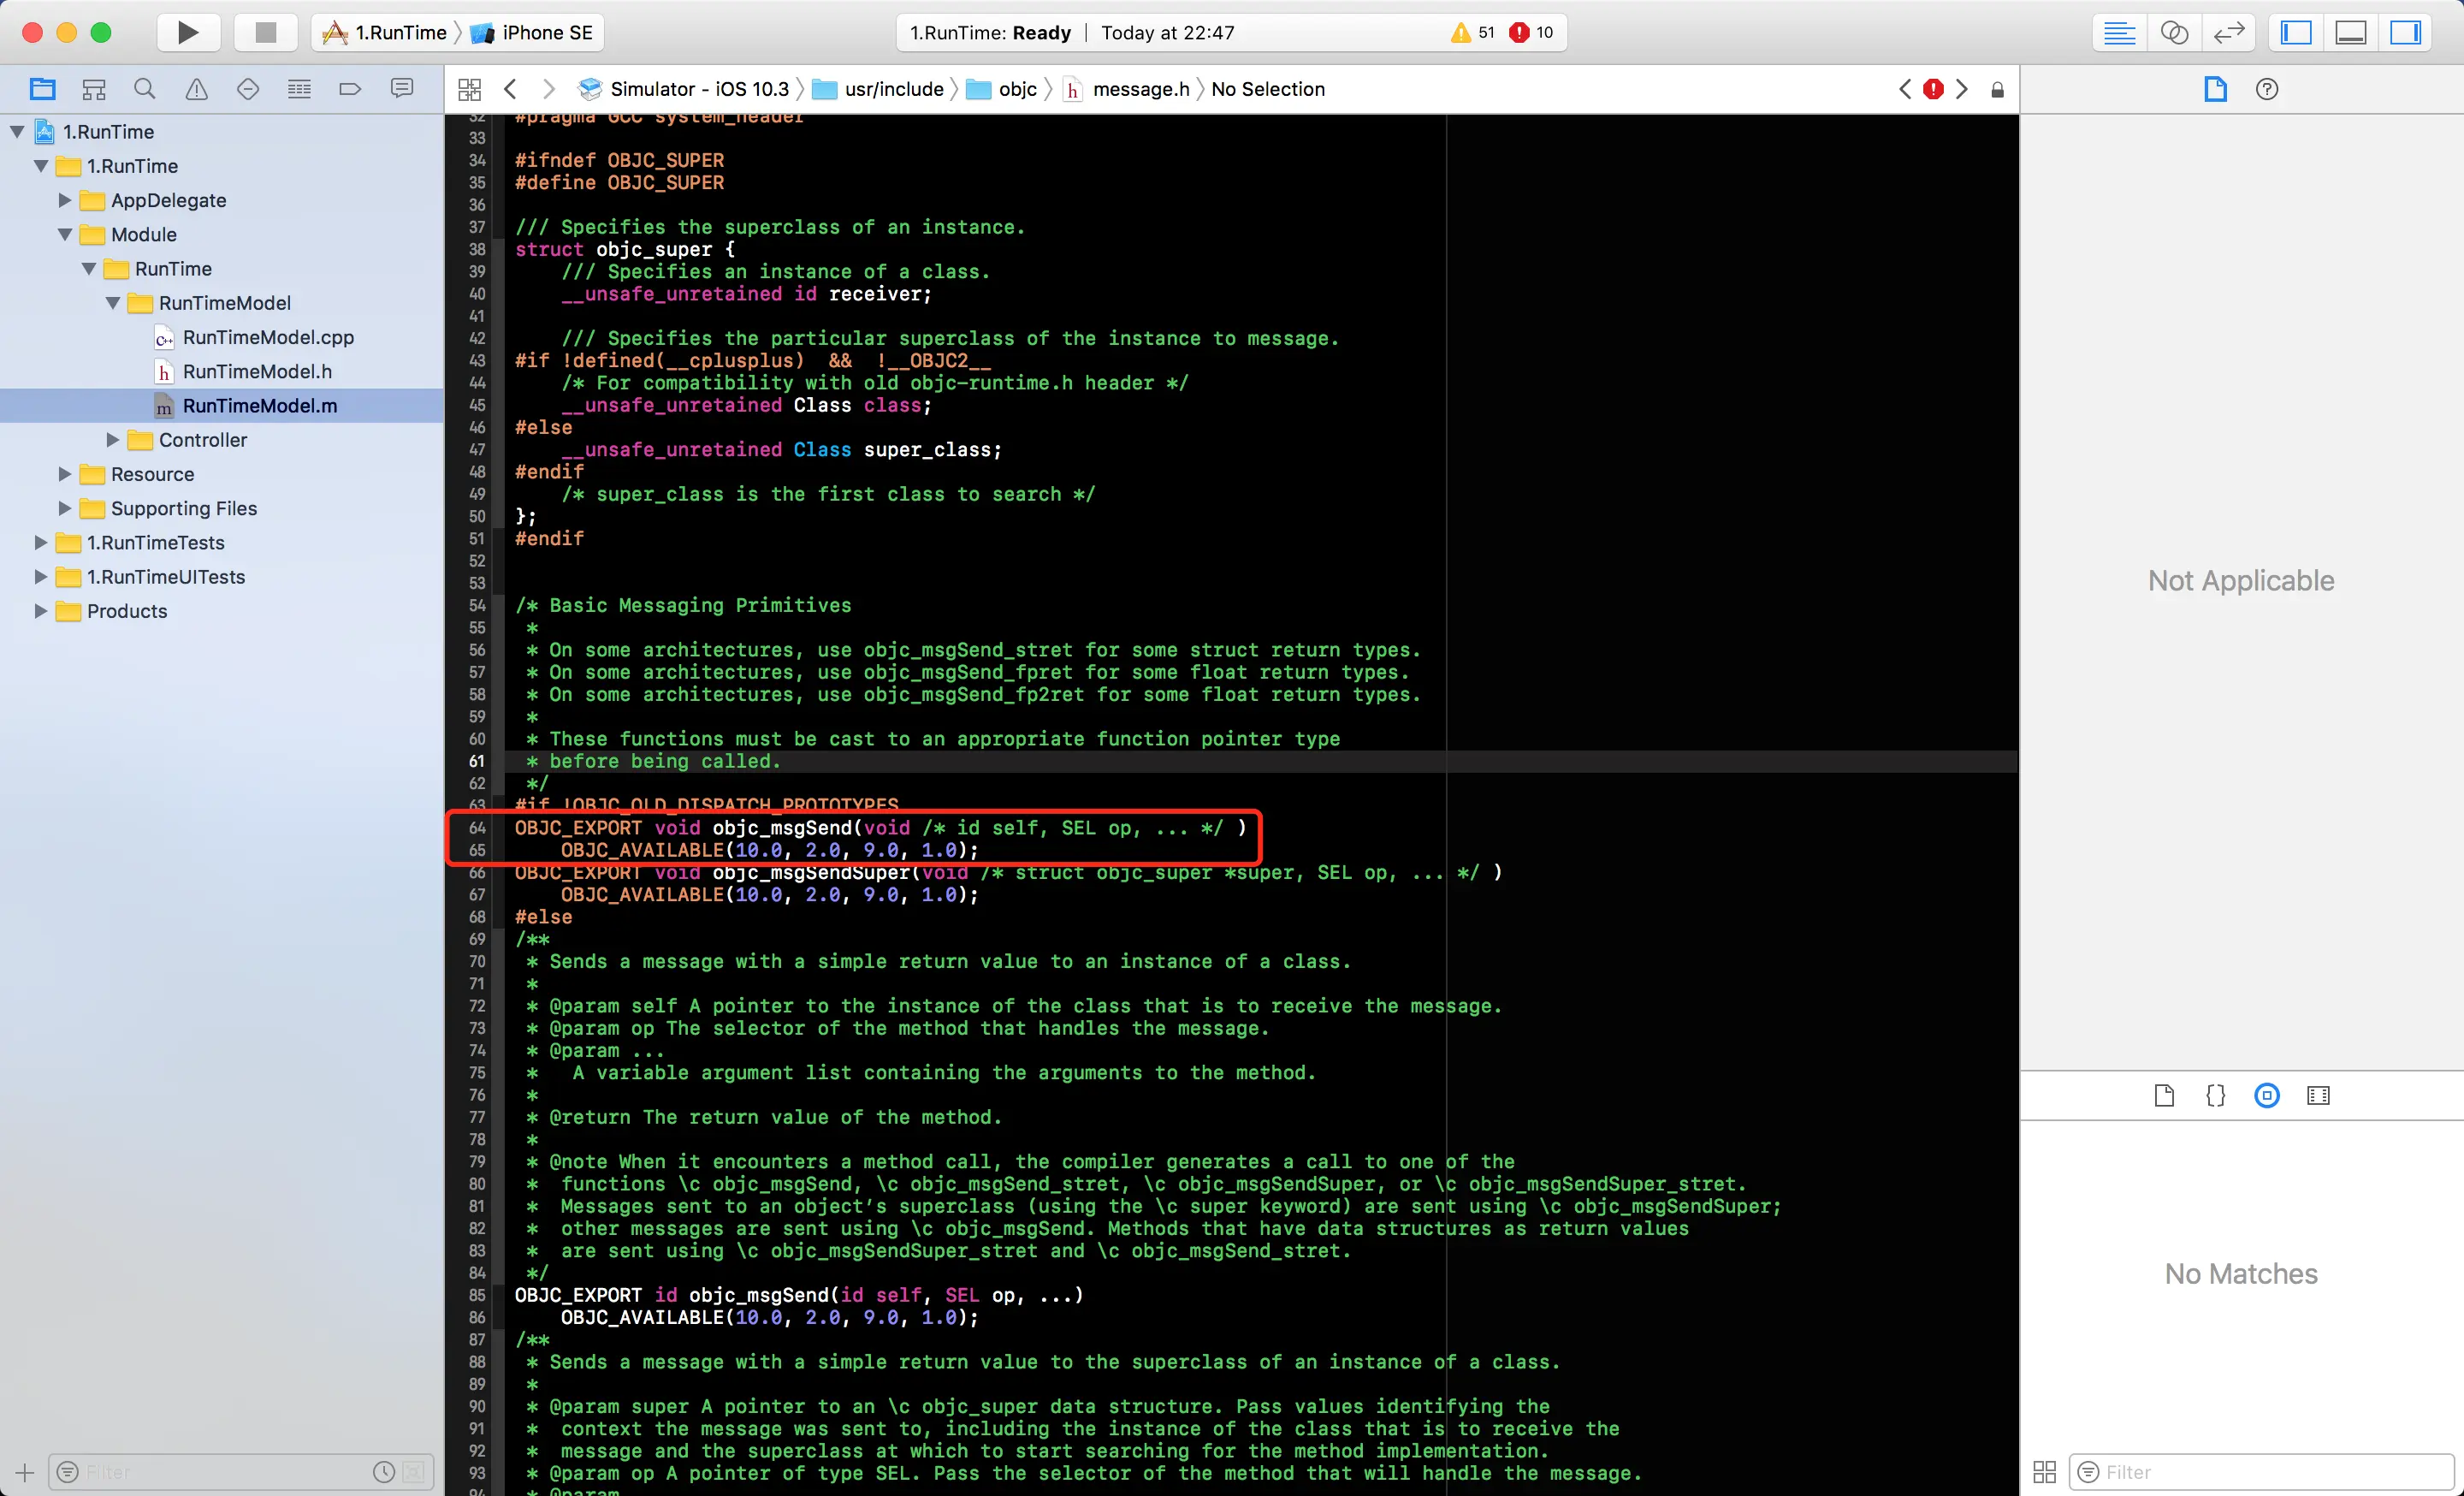Collapse the Module folder
This screenshot has height=1496, width=2464.
click(65, 234)
